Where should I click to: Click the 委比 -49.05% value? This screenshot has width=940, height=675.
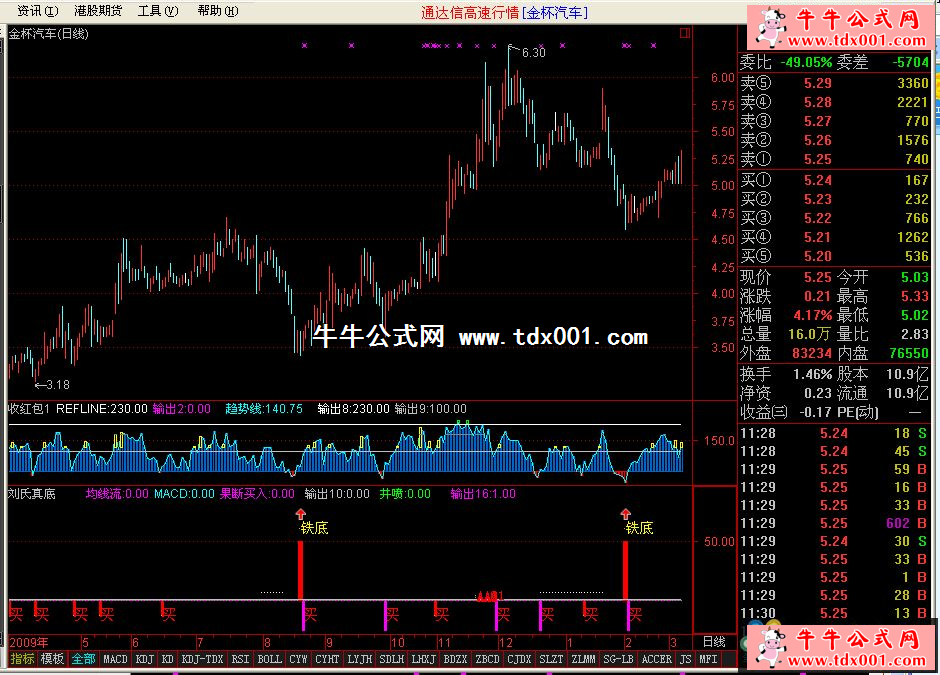(x=806, y=62)
